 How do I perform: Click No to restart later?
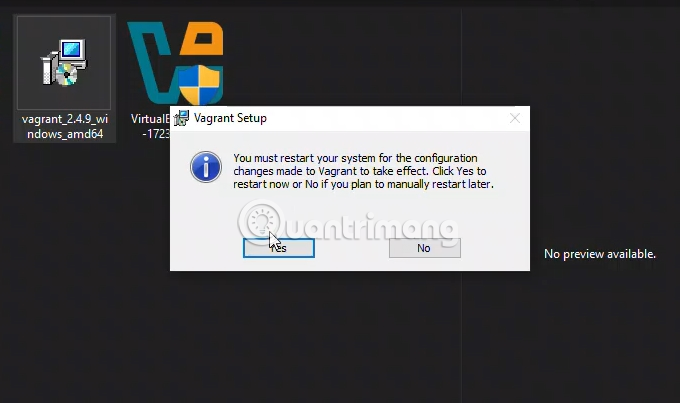(425, 248)
